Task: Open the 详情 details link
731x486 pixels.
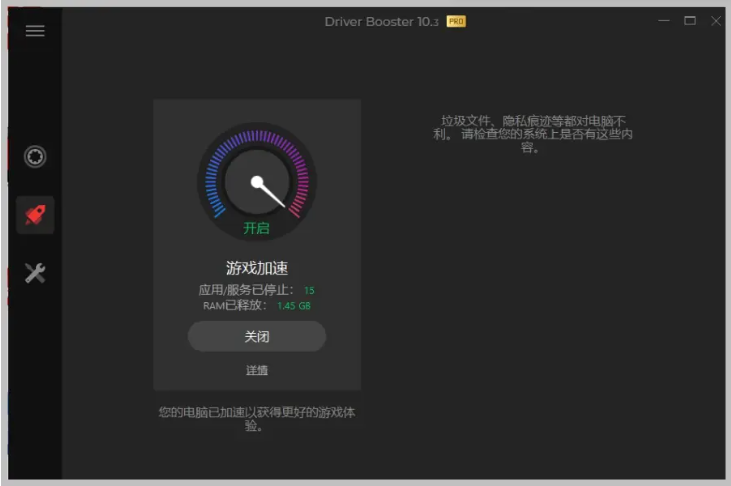Action: (x=257, y=370)
